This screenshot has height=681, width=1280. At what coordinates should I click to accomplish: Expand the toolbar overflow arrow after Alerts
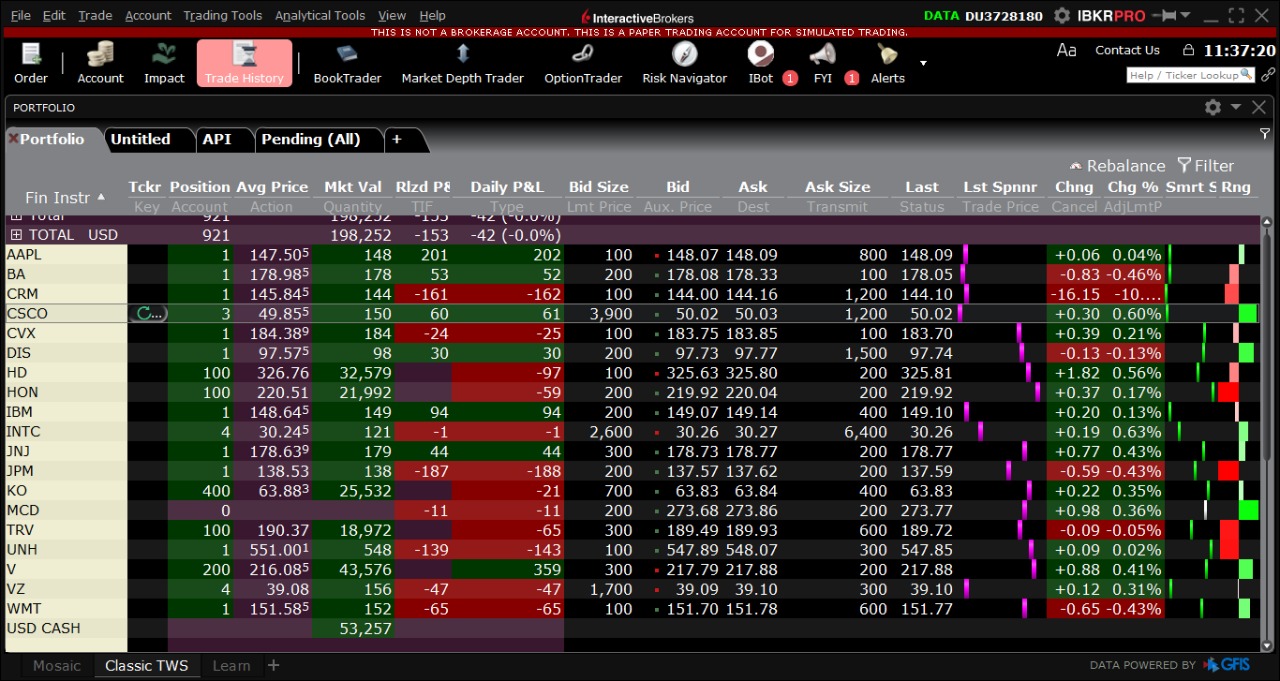(x=923, y=63)
